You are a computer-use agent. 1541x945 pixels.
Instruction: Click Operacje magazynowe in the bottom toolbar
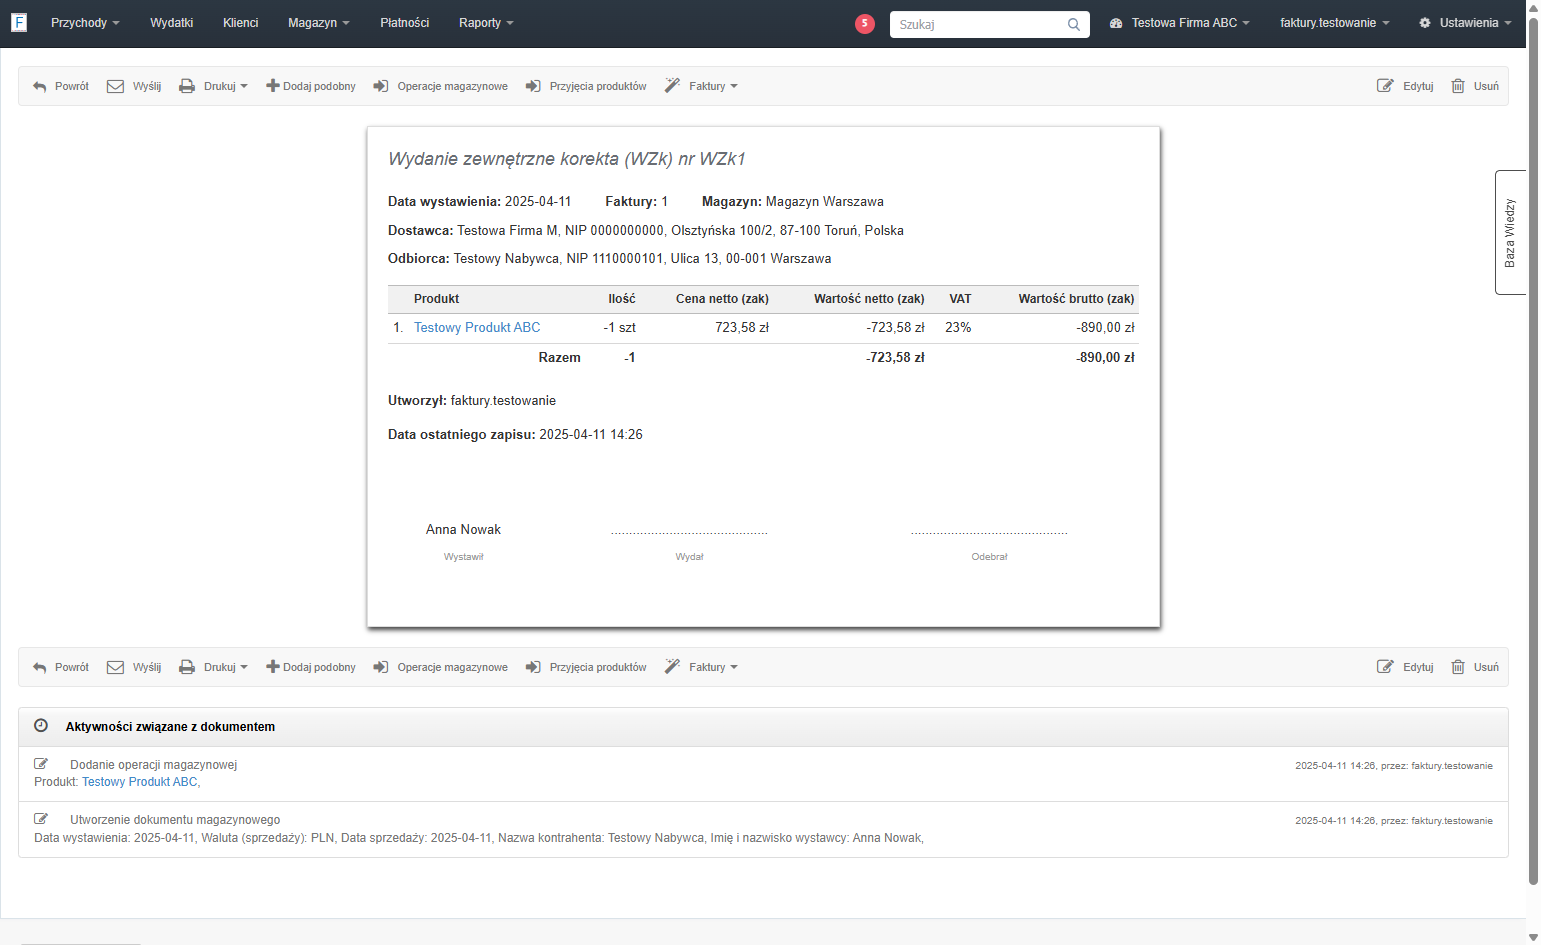tap(441, 667)
